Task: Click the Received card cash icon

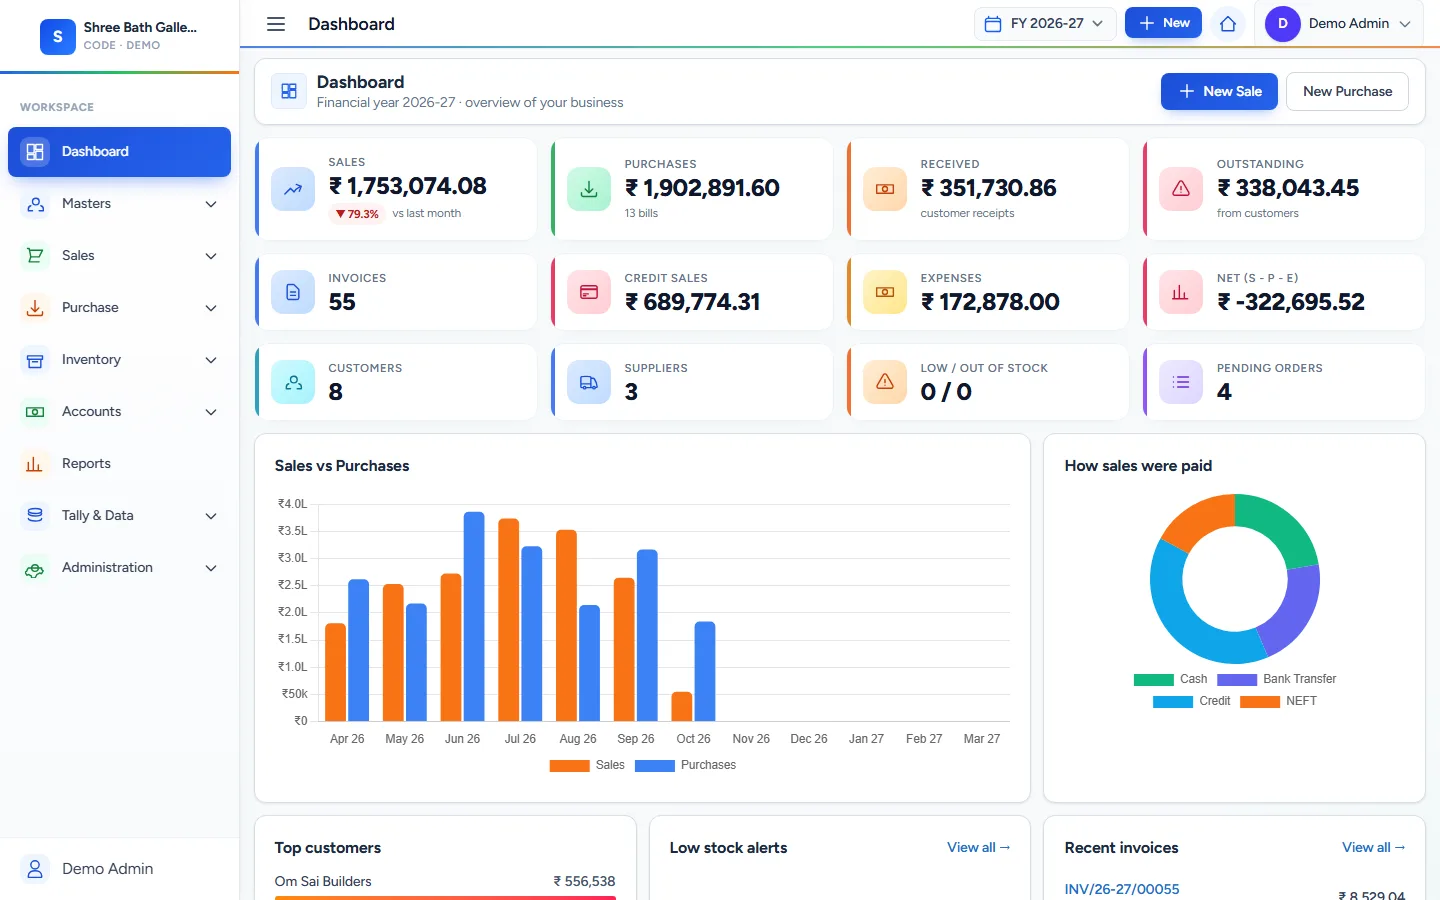Action: click(x=885, y=189)
